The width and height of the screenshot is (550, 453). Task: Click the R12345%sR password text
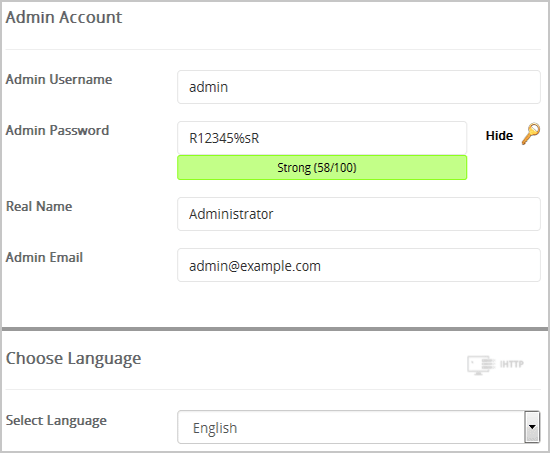pos(224,138)
